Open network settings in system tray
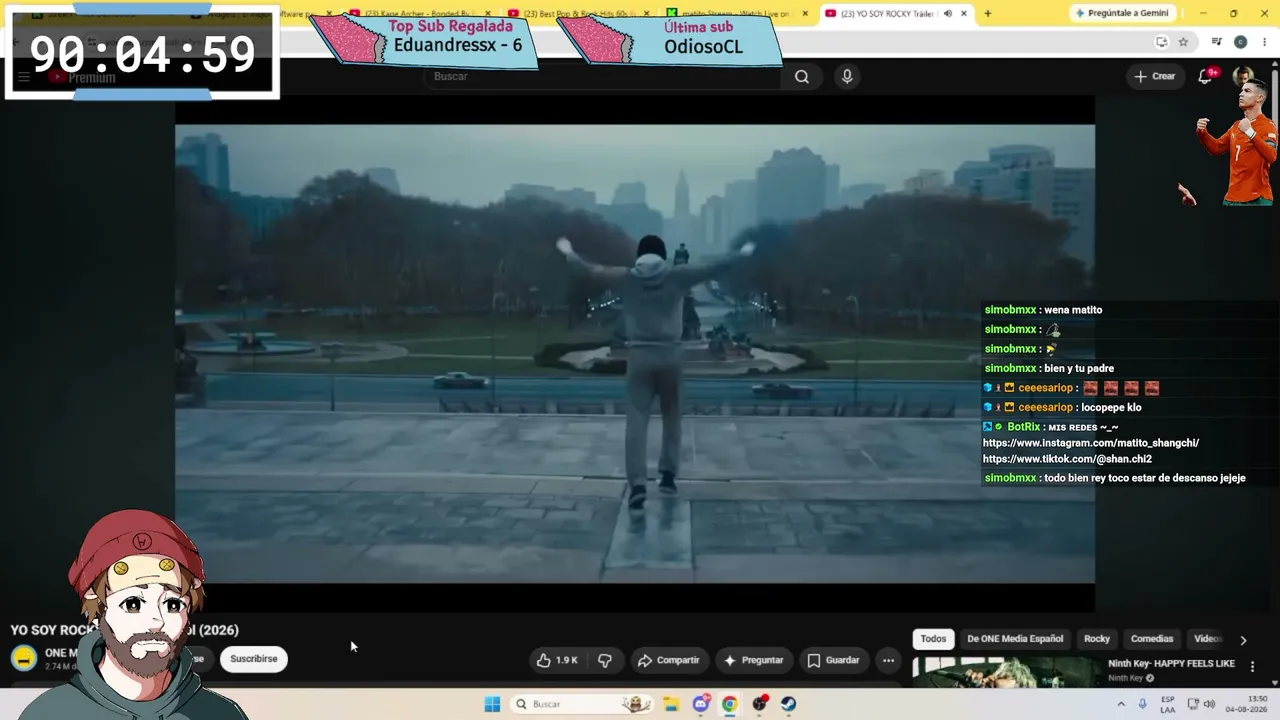1280x720 pixels. click(1192, 704)
